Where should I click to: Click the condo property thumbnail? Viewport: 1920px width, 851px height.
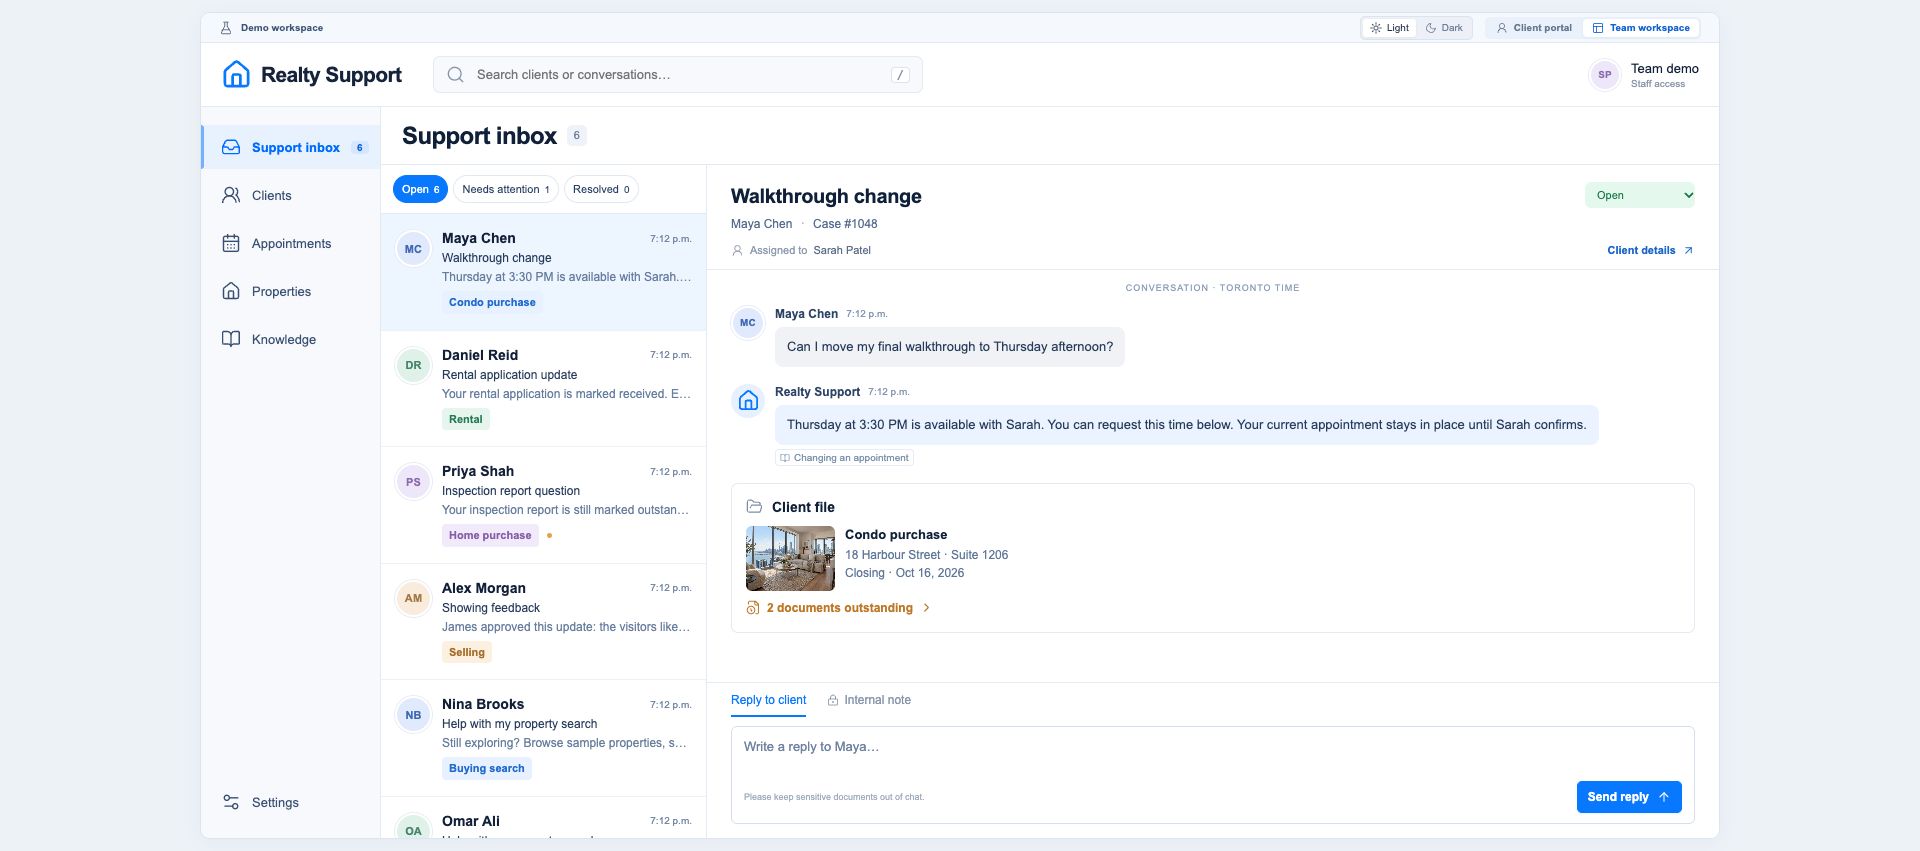pos(790,558)
